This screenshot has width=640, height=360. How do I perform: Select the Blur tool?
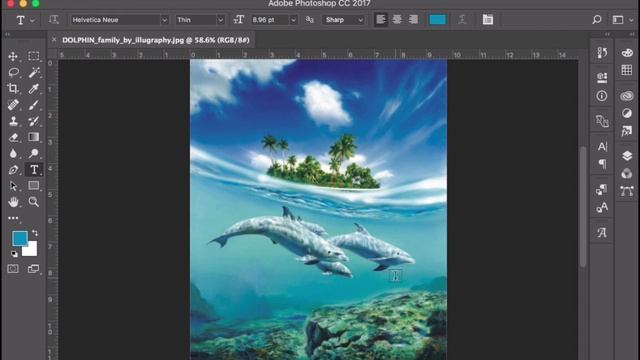click(13, 153)
